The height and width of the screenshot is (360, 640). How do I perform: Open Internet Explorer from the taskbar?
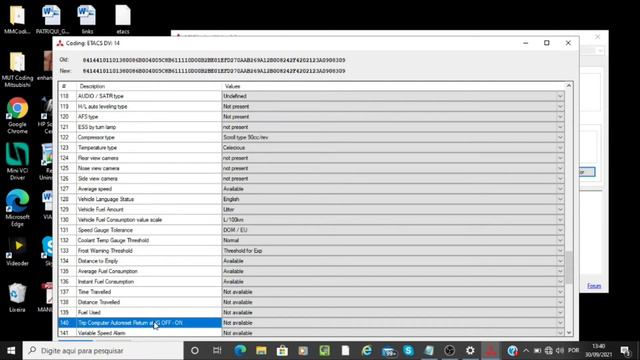pos(367,351)
